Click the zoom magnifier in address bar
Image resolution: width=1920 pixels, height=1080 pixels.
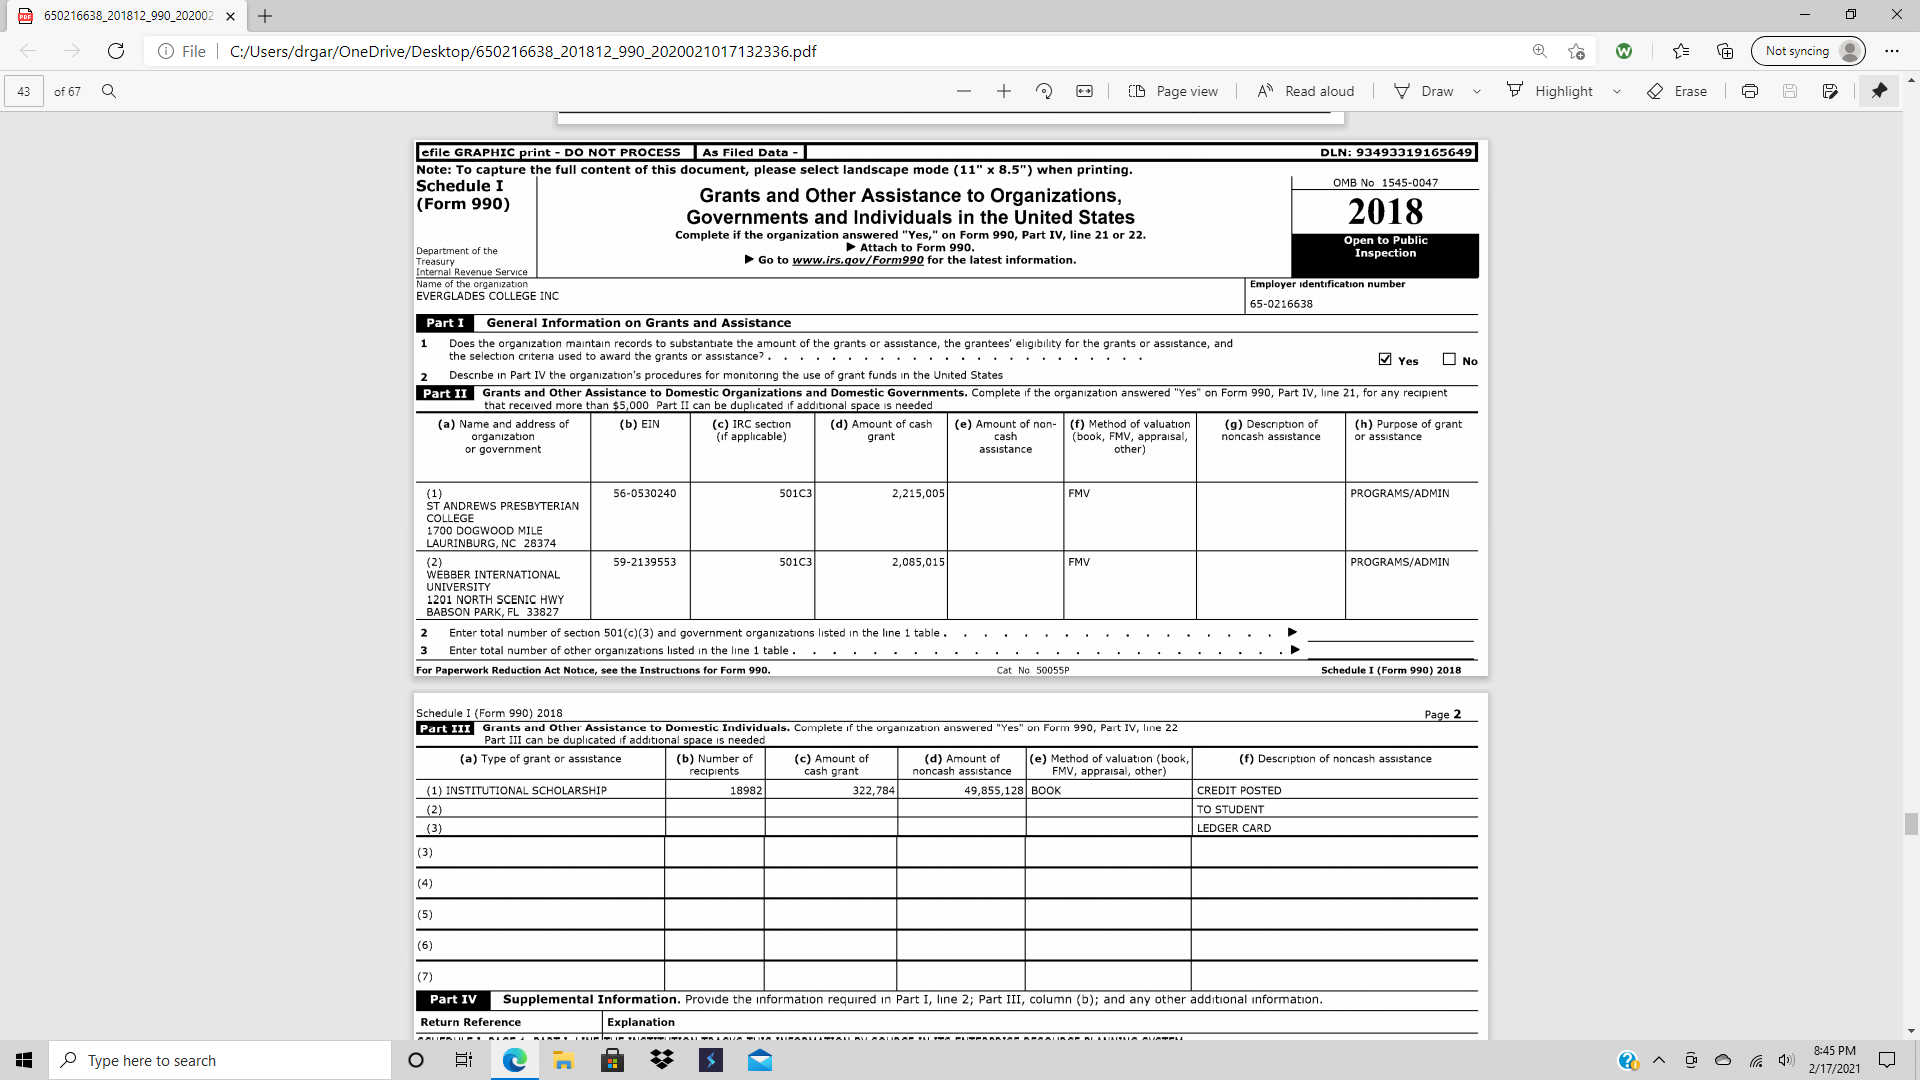pos(1540,51)
